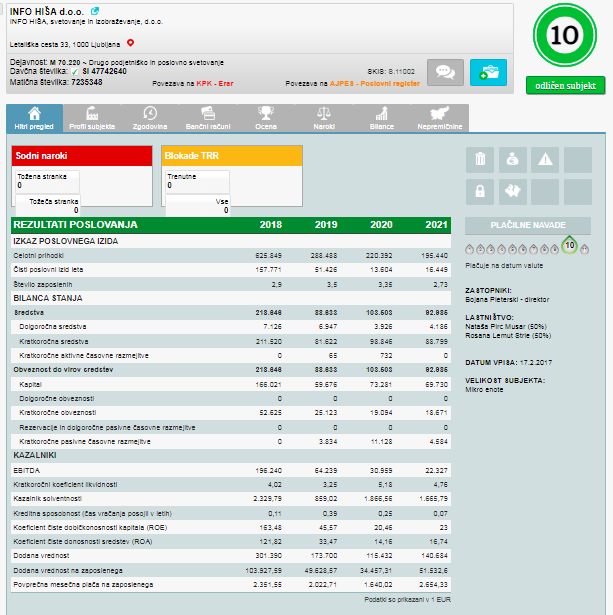Click the rating 10 marker on payment scale
The height and width of the screenshot is (615, 613).
[x=569, y=245]
